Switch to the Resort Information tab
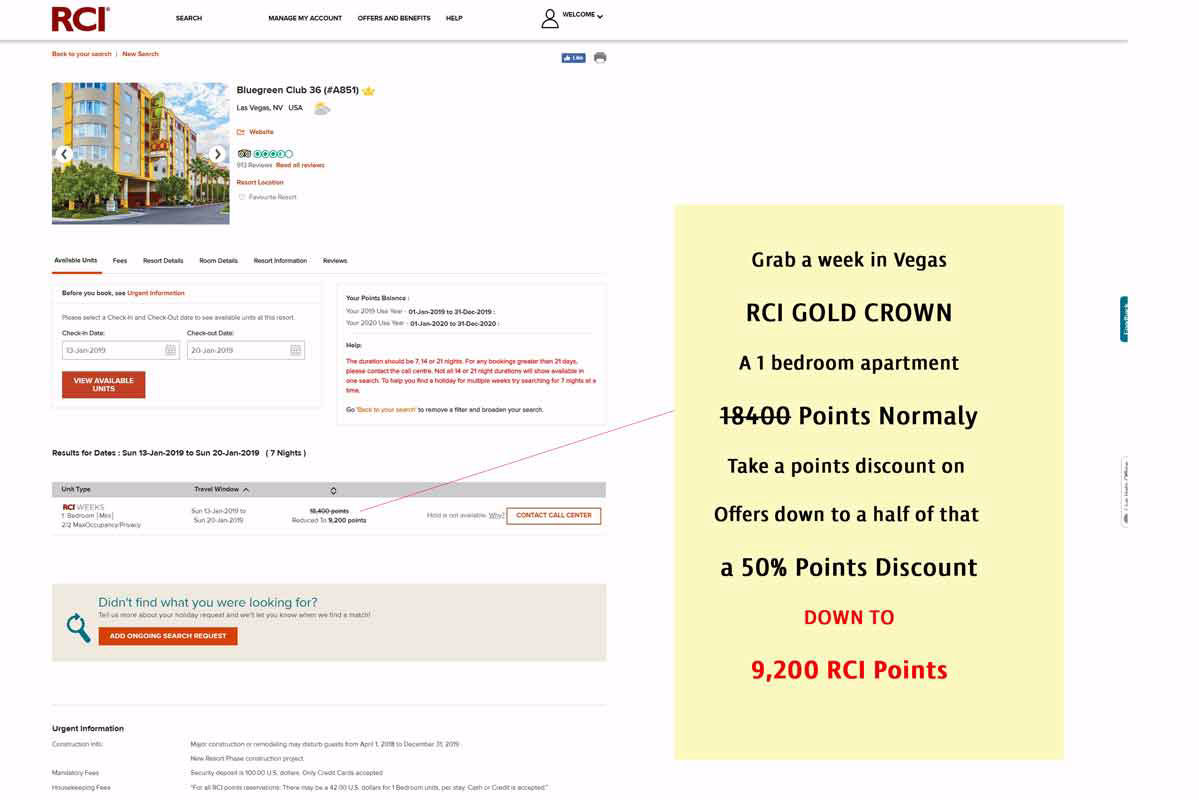The width and height of the screenshot is (1199, 800). tap(281, 261)
